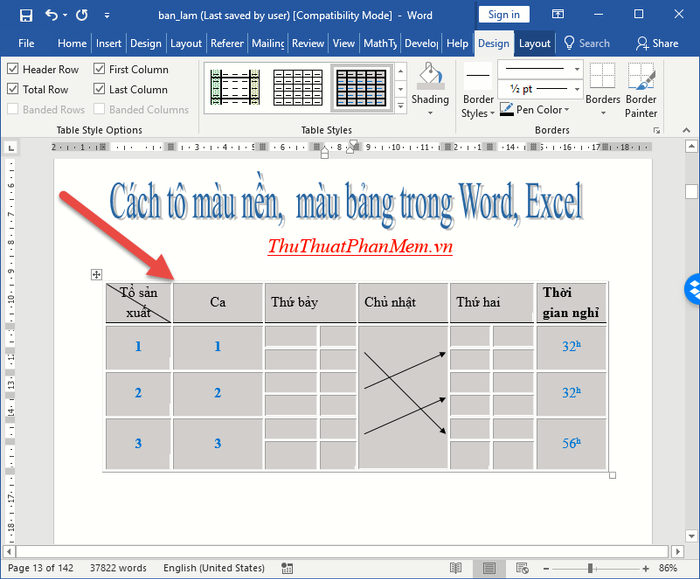The height and width of the screenshot is (579, 700).
Task: Open the Review ribbon tab
Action: pyautogui.click(x=308, y=43)
